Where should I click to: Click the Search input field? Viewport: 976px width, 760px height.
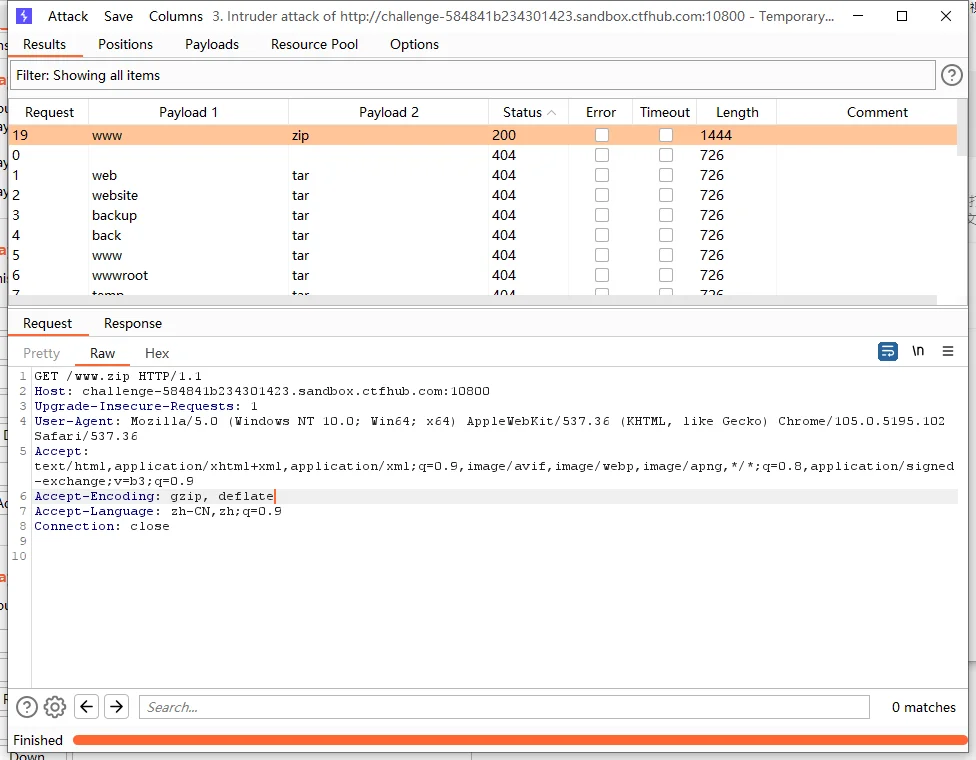tap(504, 707)
